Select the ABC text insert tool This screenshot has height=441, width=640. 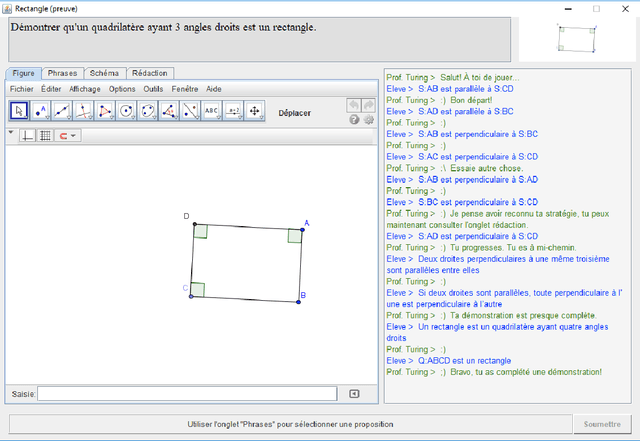click(x=211, y=110)
